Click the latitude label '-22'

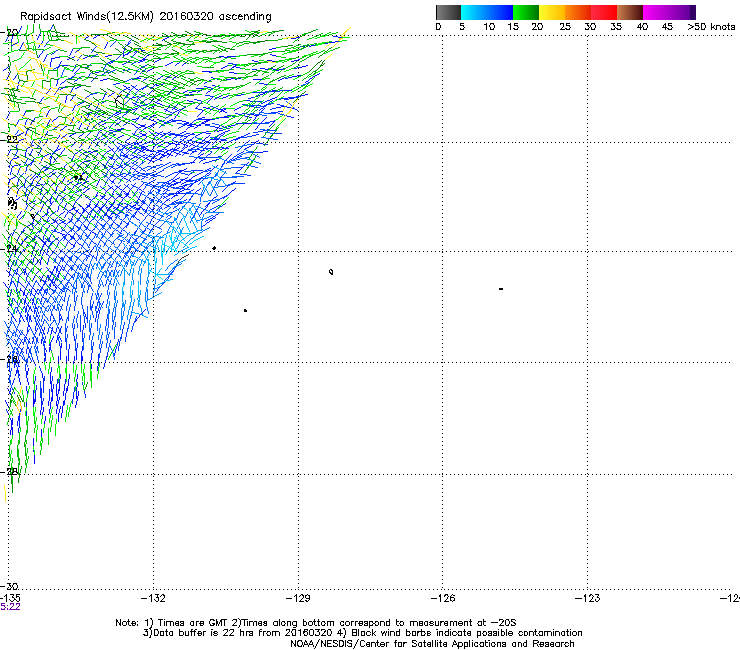click(x=10, y=140)
